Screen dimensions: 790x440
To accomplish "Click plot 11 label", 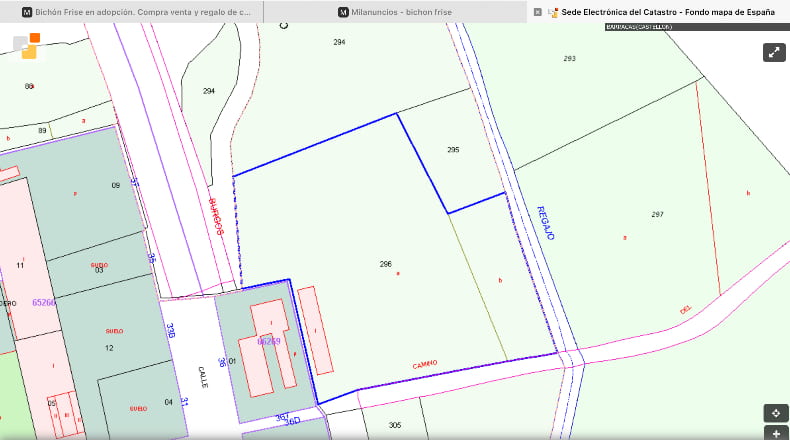I will (20, 266).
